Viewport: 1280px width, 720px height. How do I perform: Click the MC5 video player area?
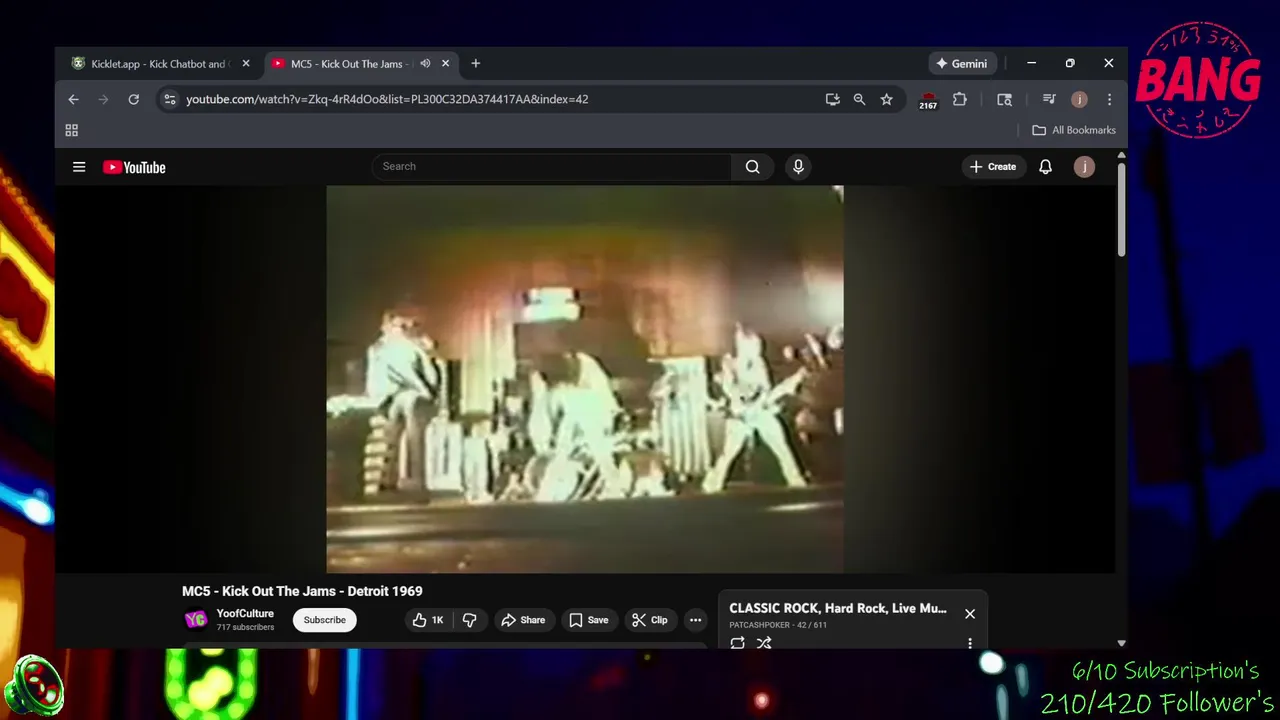click(x=585, y=379)
